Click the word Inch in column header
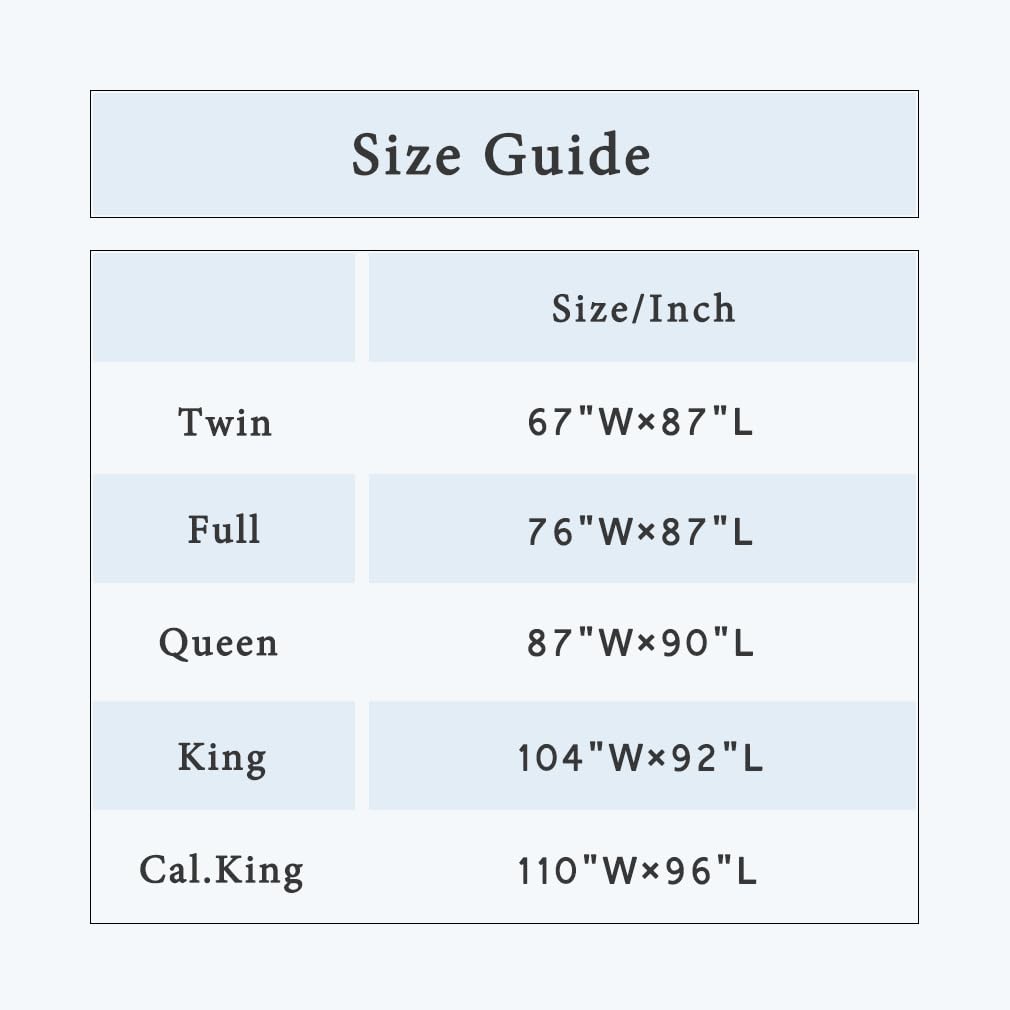Image resolution: width=1010 pixels, height=1010 pixels. (x=691, y=308)
